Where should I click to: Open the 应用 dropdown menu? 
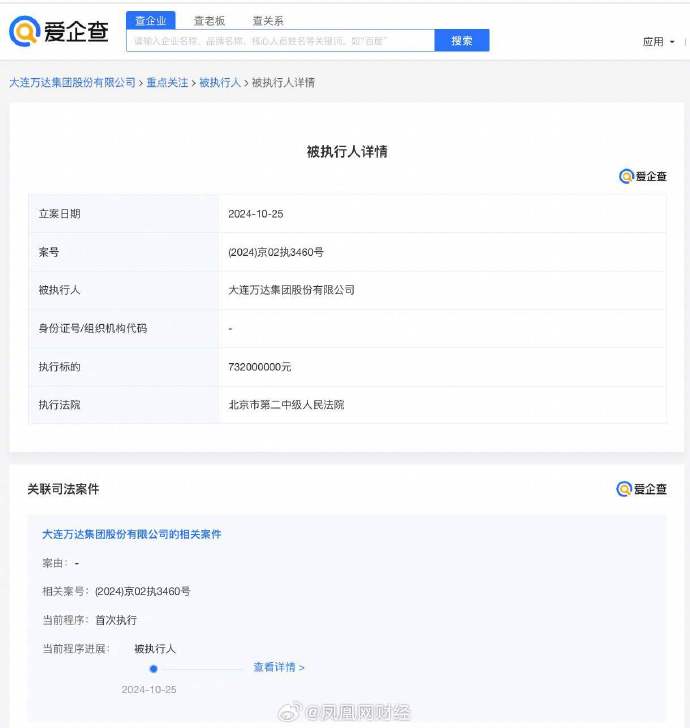click(x=658, y=42)
